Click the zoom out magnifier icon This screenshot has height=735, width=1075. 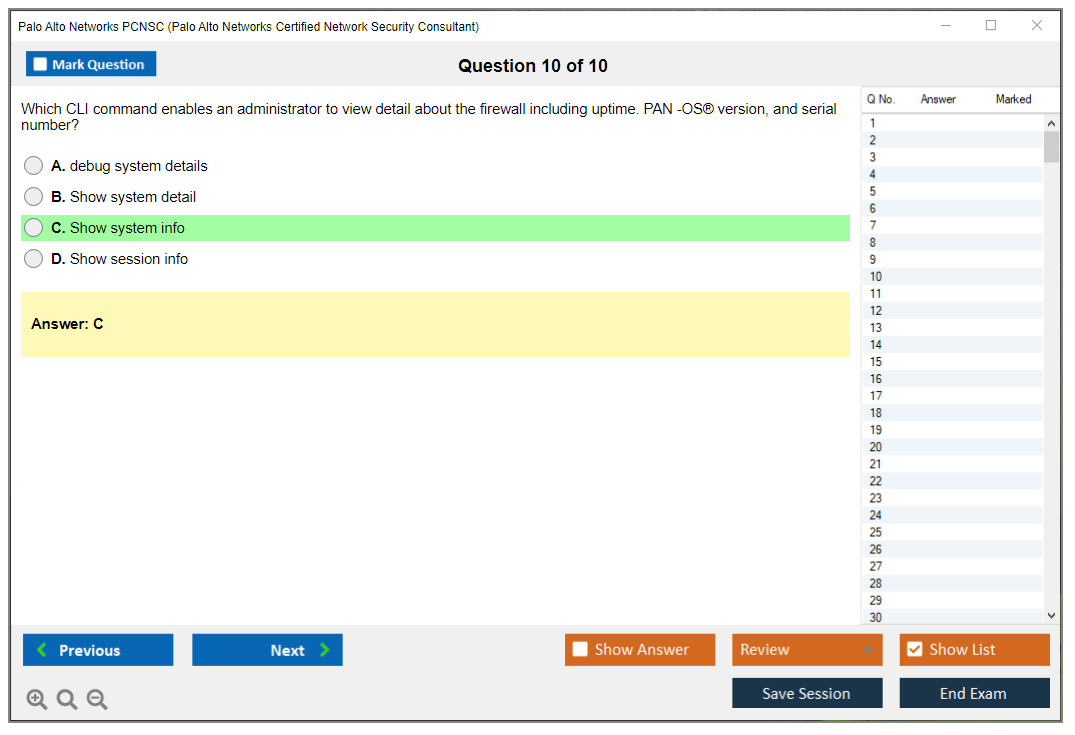(x=97, y=700)
